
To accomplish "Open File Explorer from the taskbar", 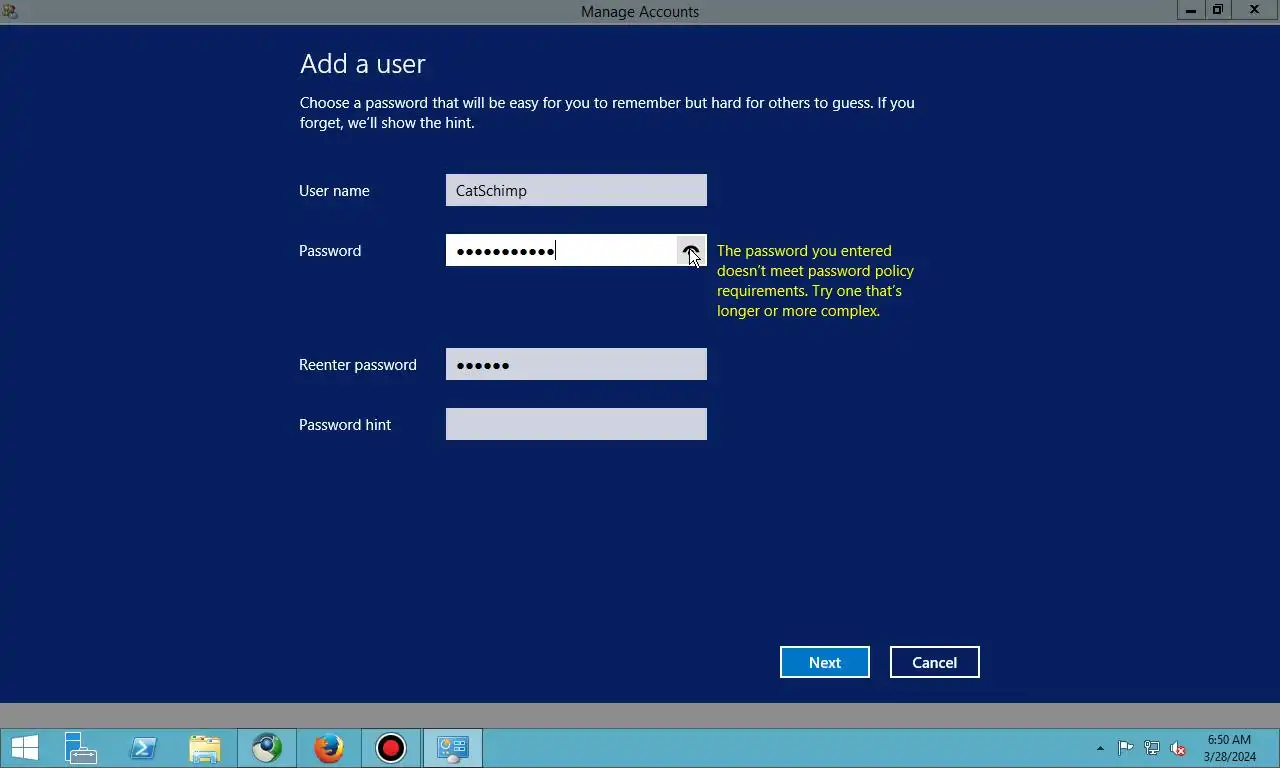I will [x=205, y=748].
